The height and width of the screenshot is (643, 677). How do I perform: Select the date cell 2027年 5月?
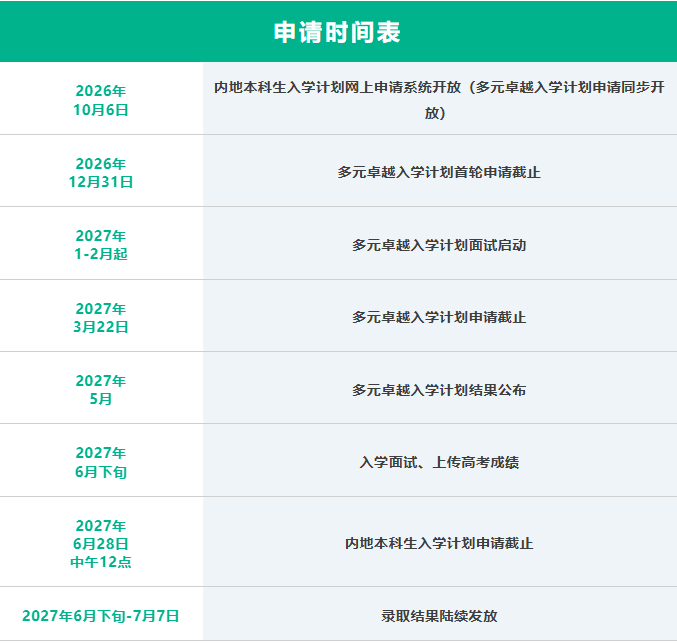click(x=101, y=390)
